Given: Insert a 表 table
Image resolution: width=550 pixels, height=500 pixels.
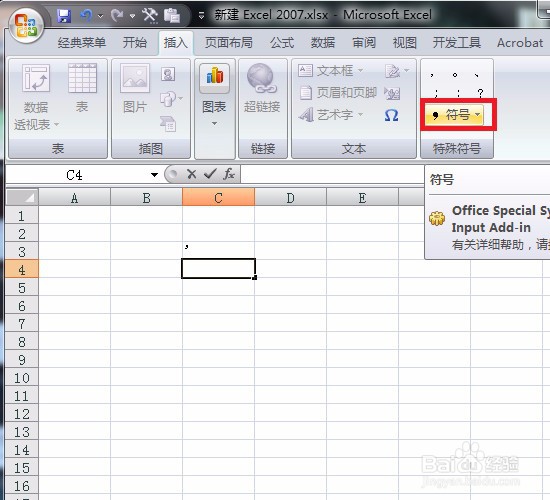Looking at the screenshot, I should point(82,88).
